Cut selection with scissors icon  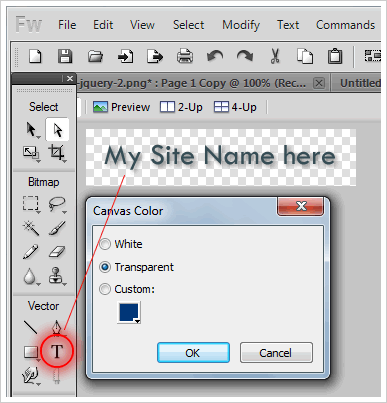pos(275,56)
